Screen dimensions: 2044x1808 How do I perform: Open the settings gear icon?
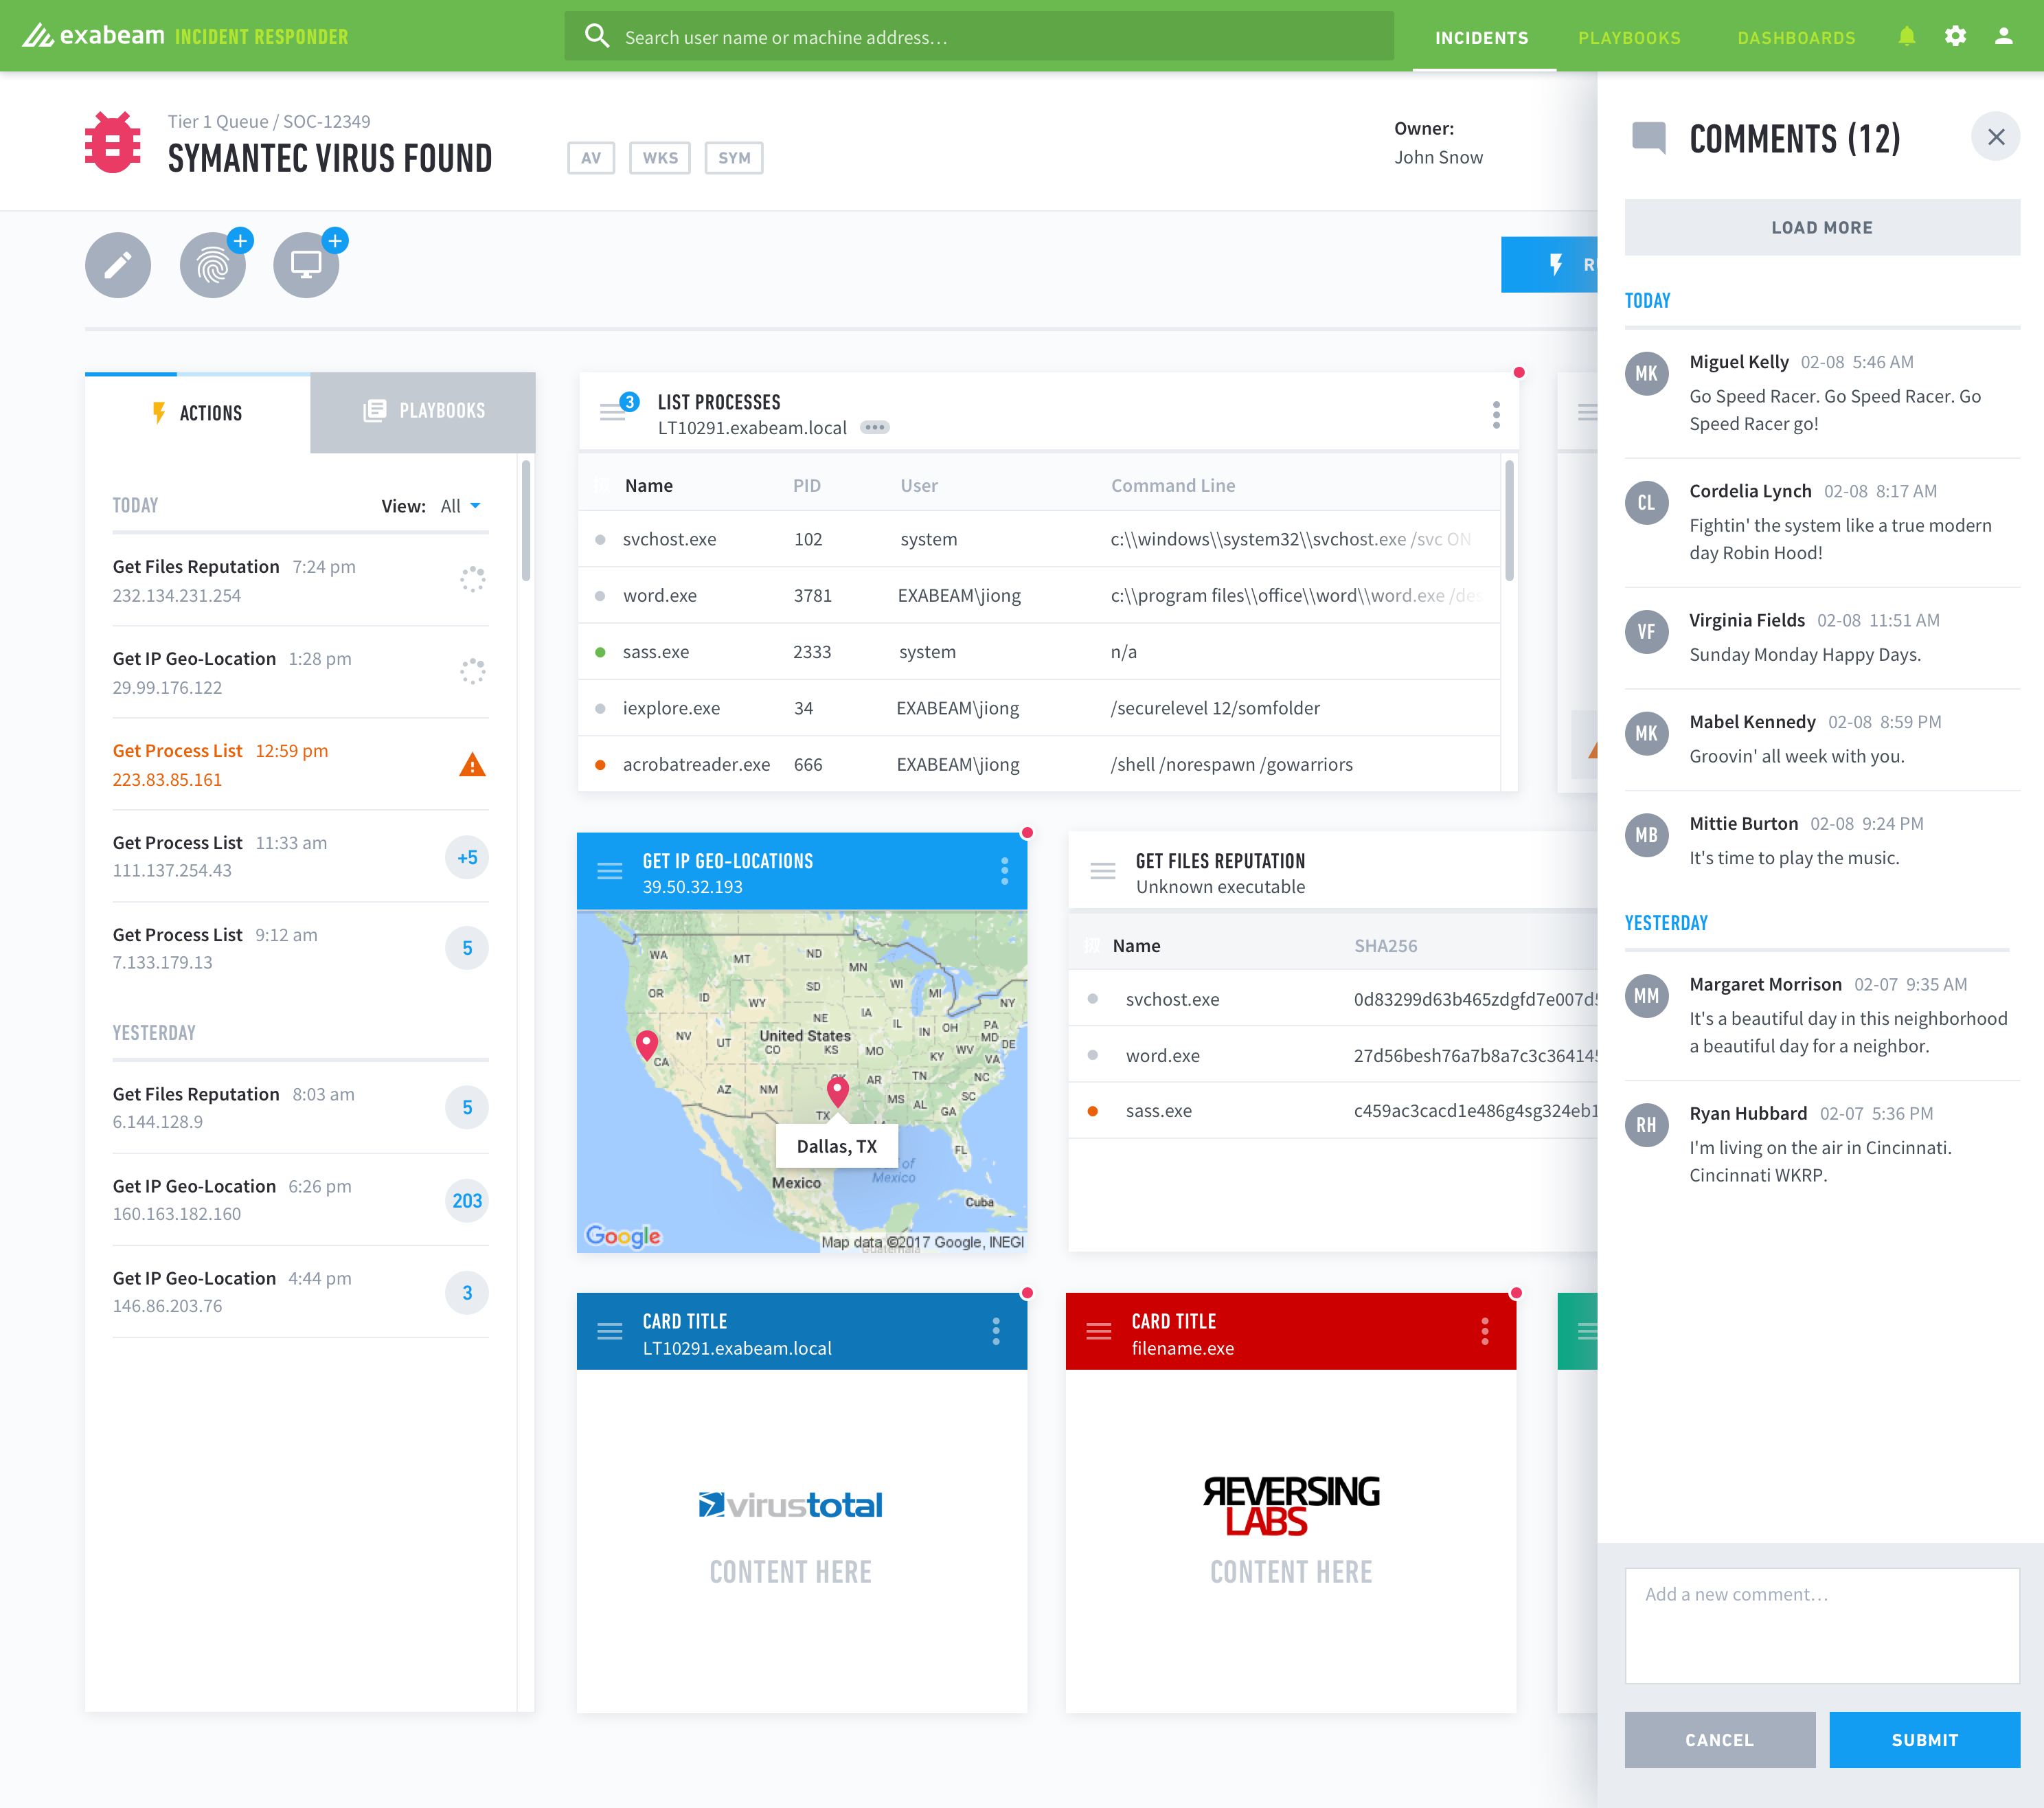click(x=1955, y=37)
